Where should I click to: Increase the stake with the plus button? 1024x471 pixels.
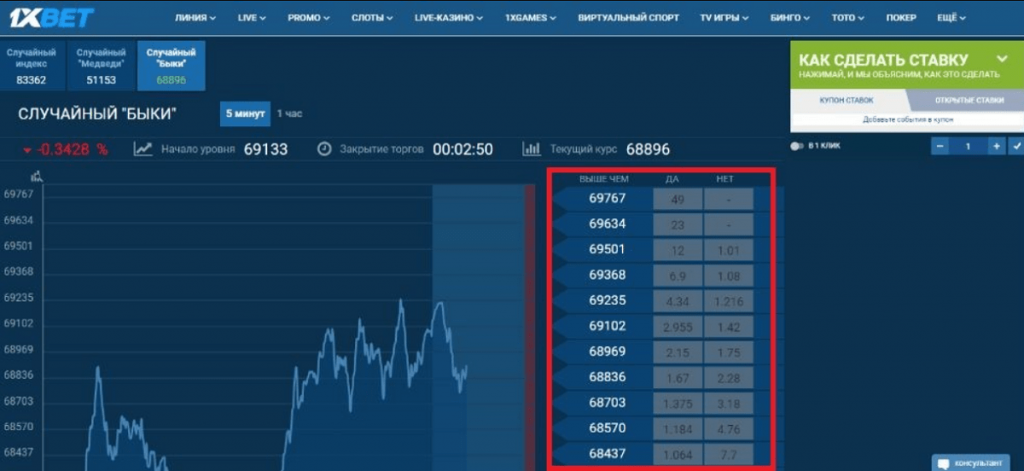(x=995, y=146)
